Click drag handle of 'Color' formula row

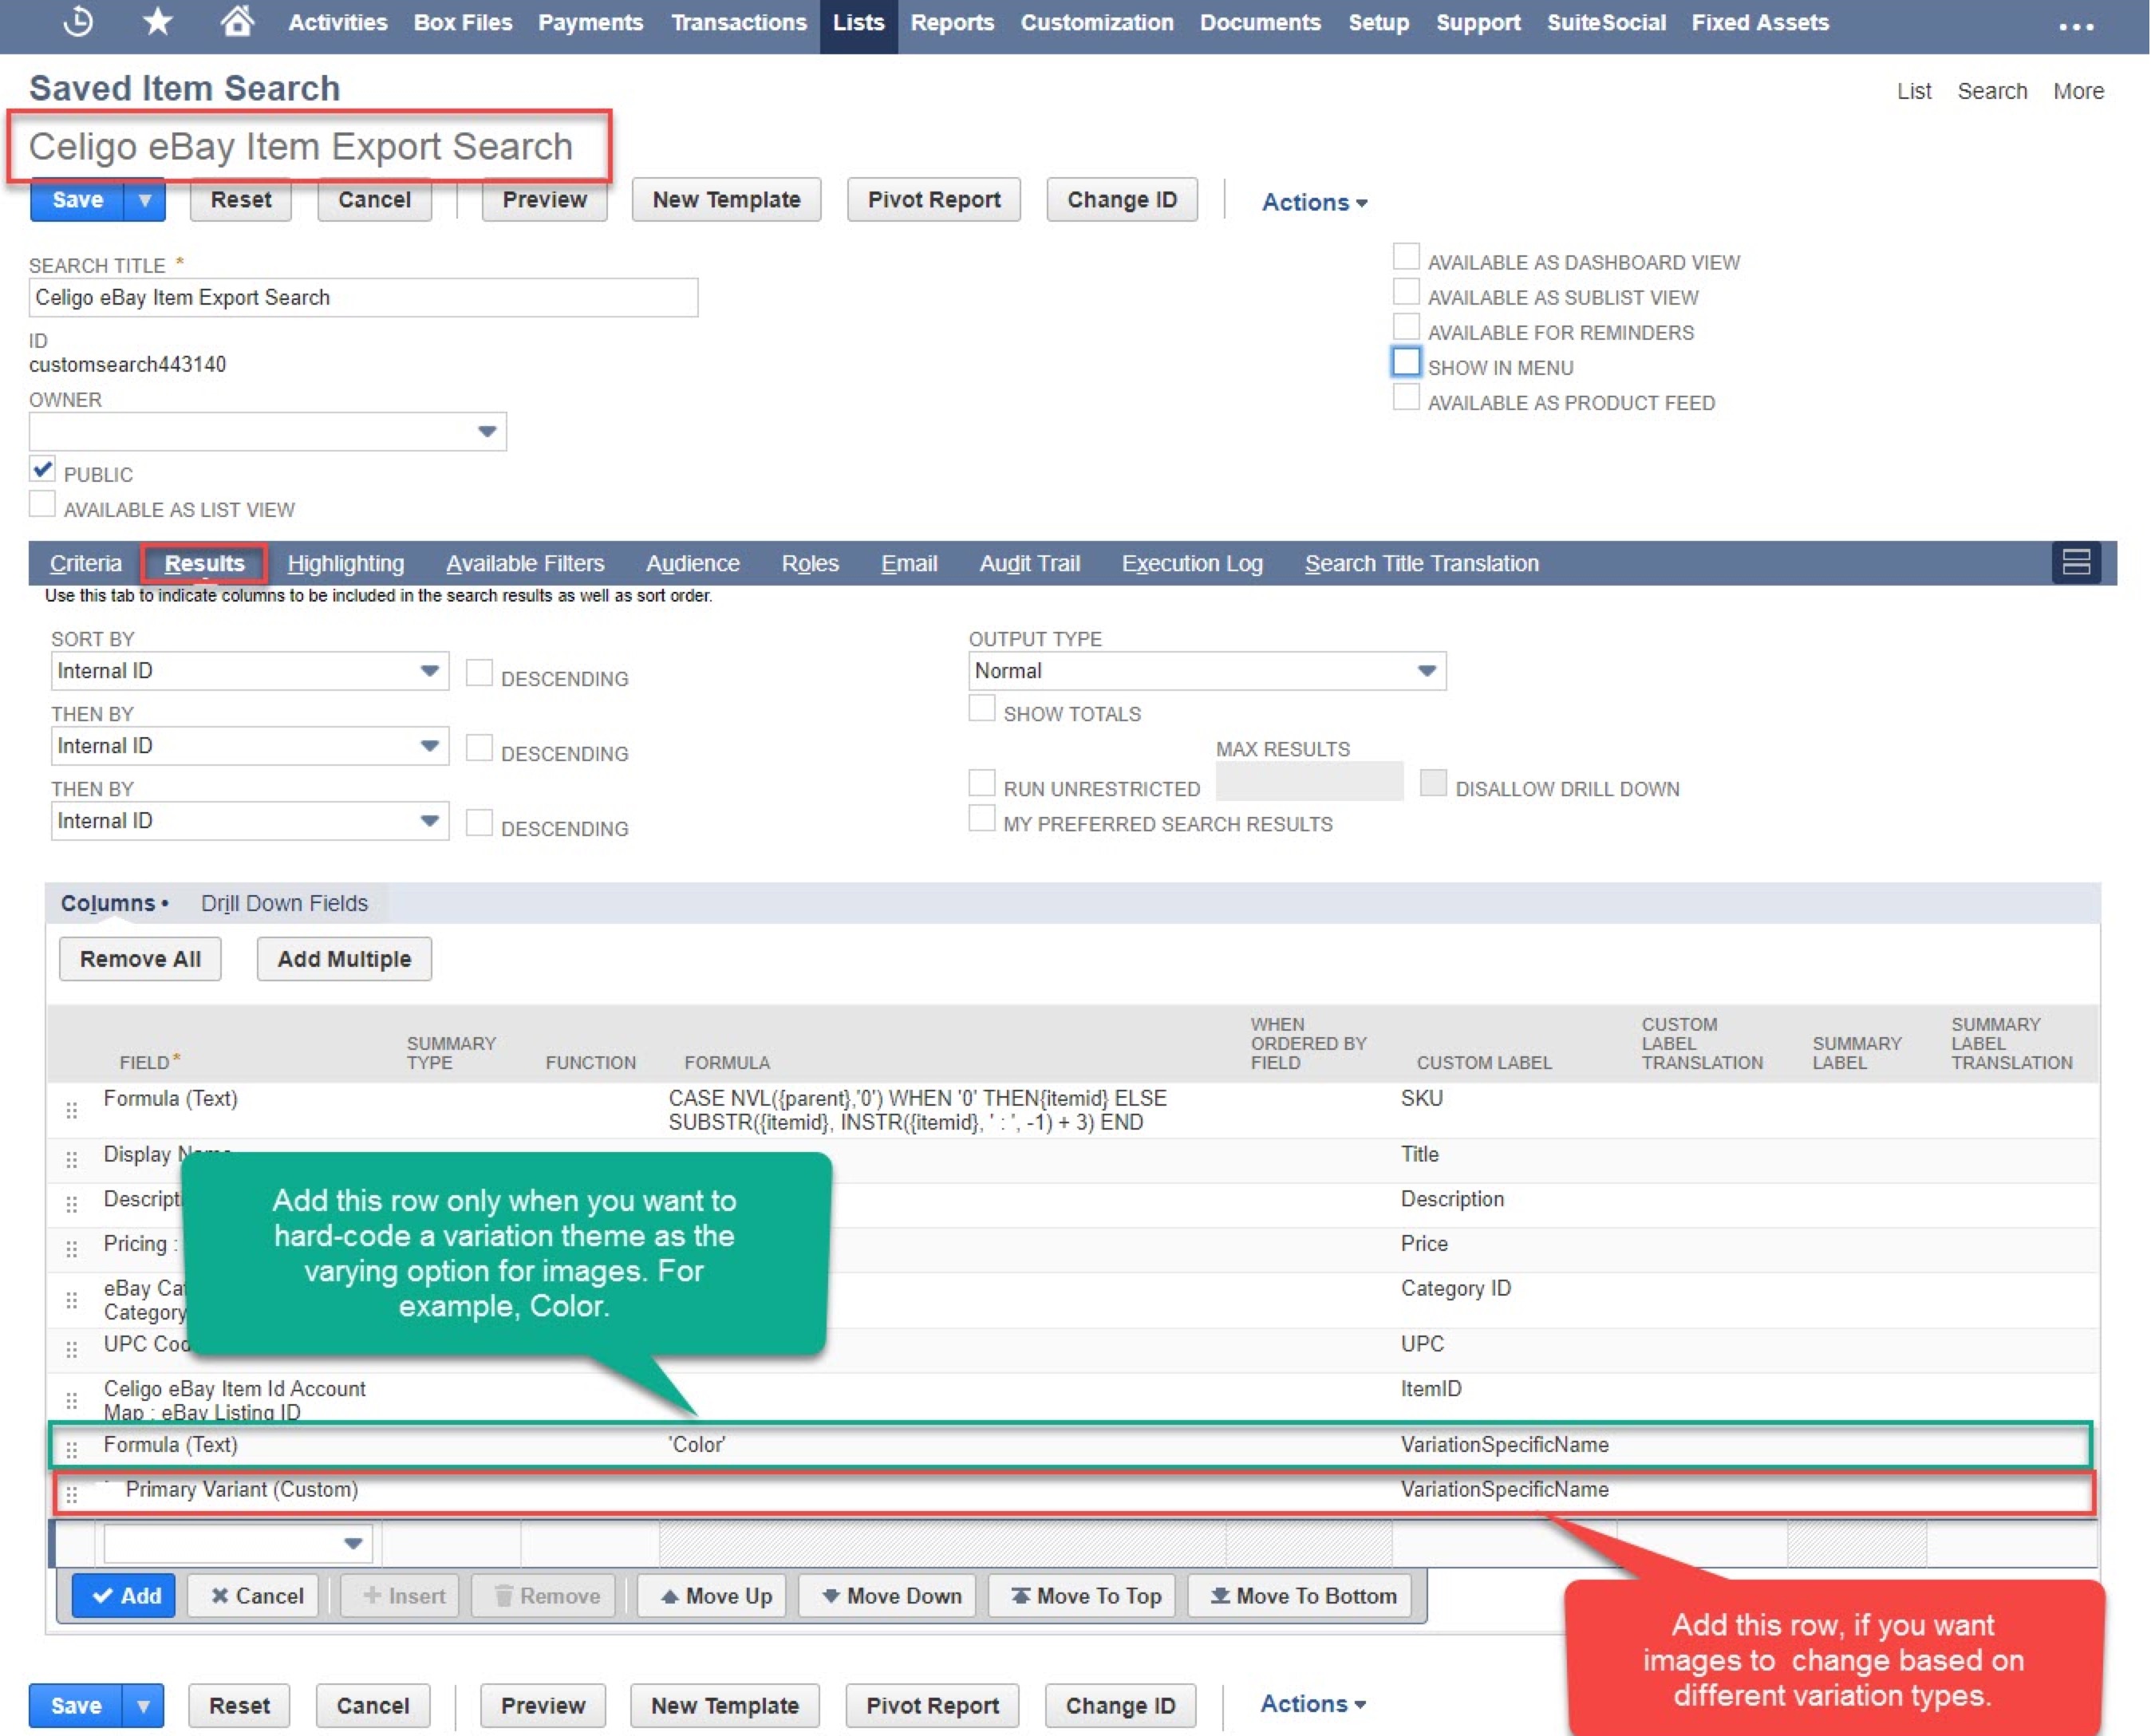pos(71,1449)
